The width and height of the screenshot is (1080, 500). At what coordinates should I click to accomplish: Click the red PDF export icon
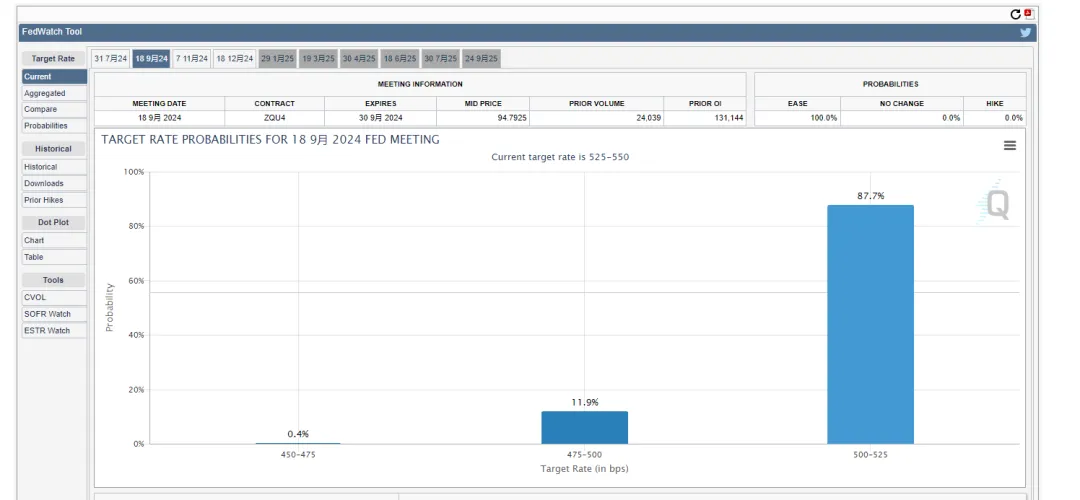point(1028,14)
